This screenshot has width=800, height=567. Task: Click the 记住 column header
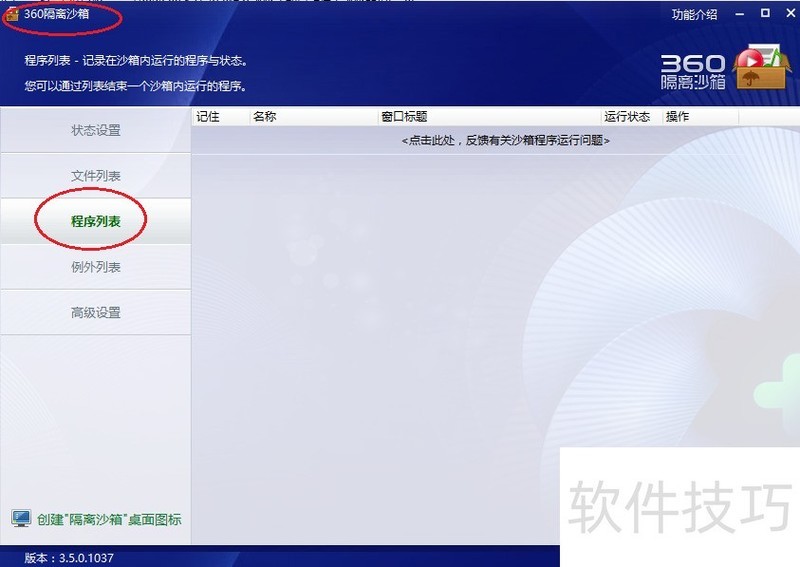pyautogui.click(x=220, y=117)
